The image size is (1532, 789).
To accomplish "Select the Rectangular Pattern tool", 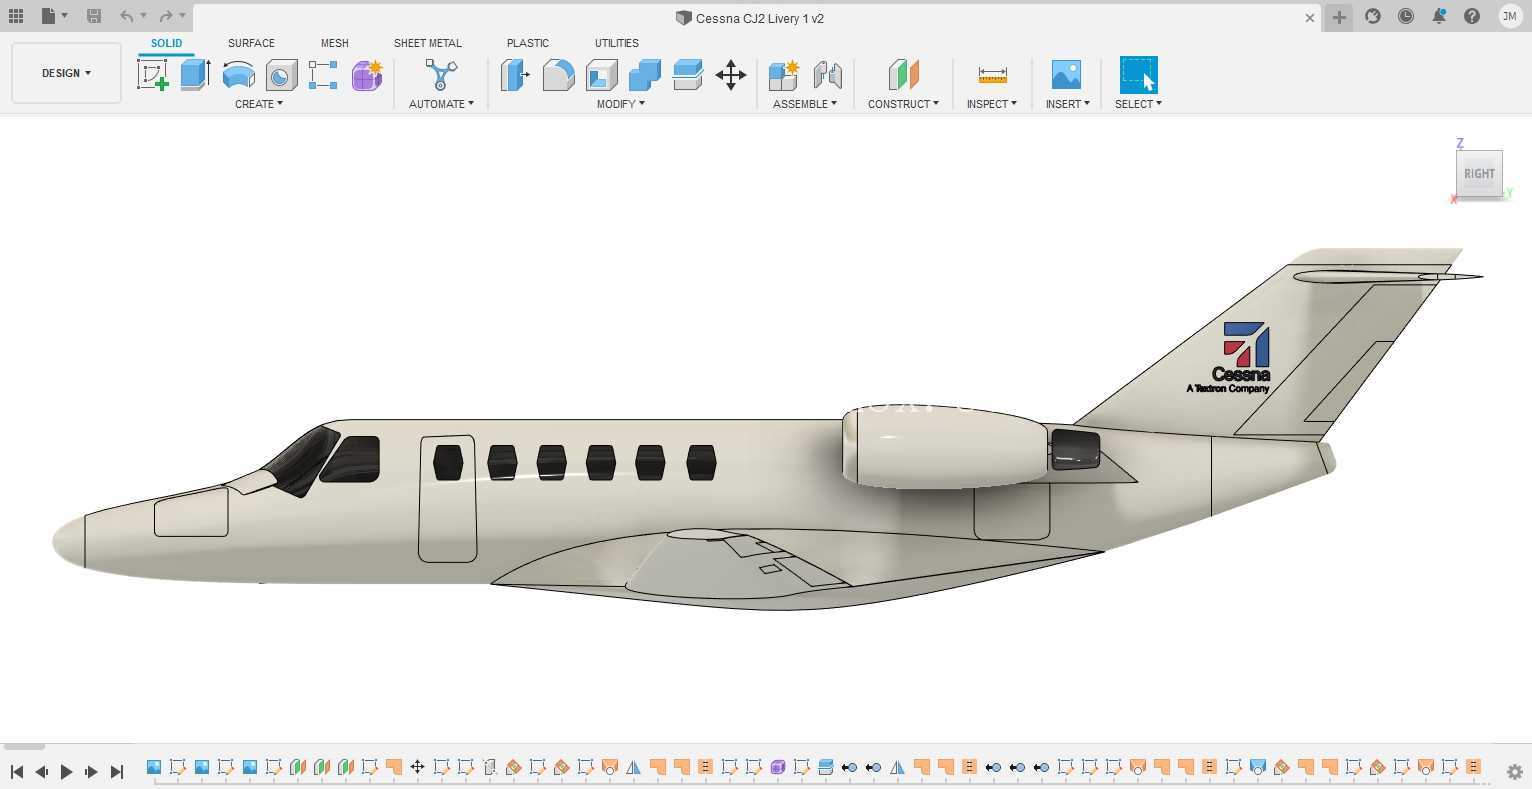I will point(323,75).
